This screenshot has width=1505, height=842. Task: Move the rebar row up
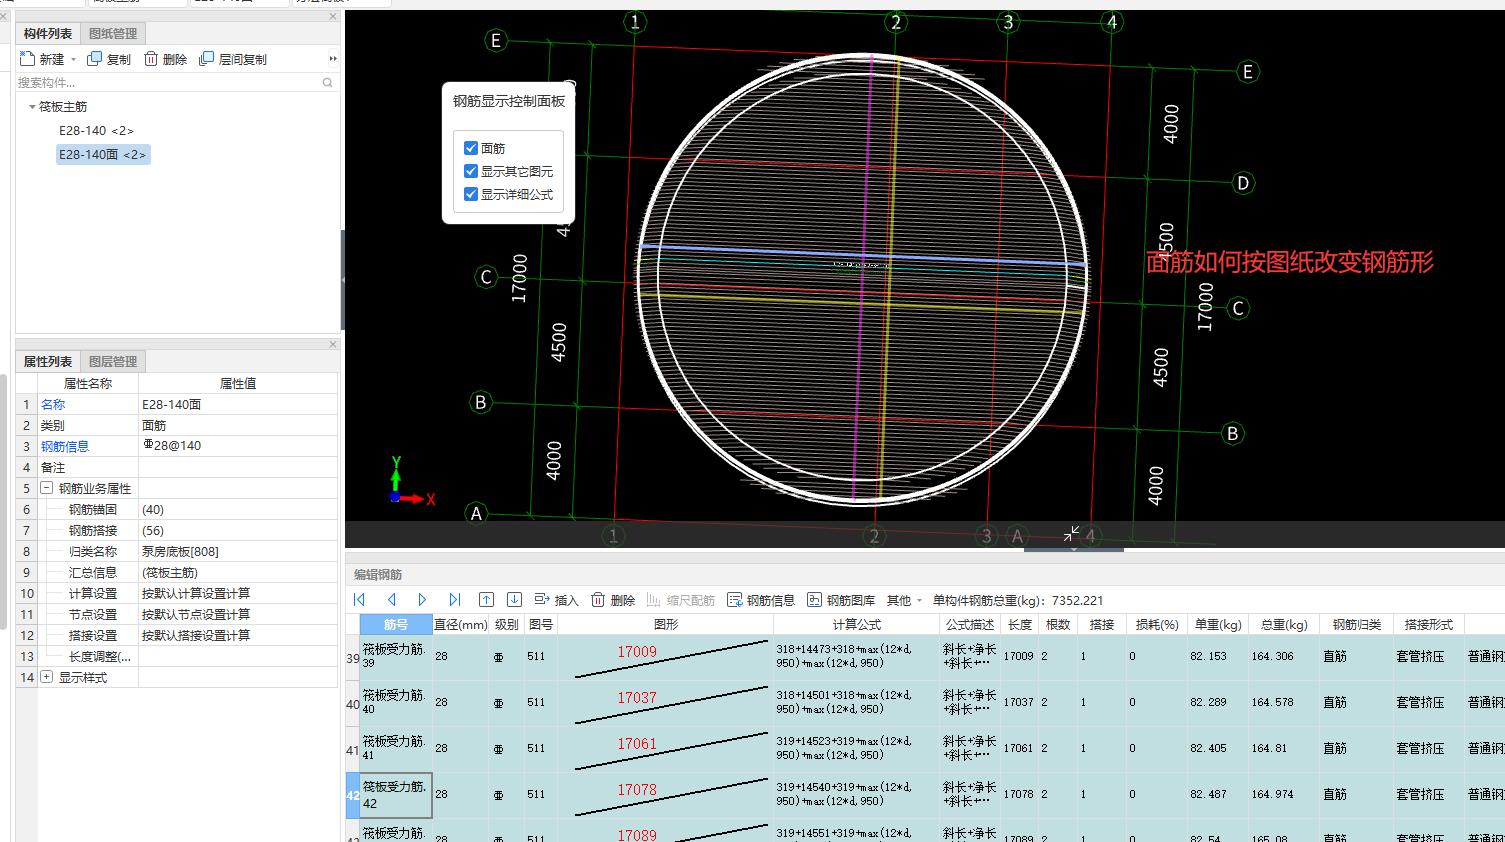pyautogui.click(x=486, y=600)
